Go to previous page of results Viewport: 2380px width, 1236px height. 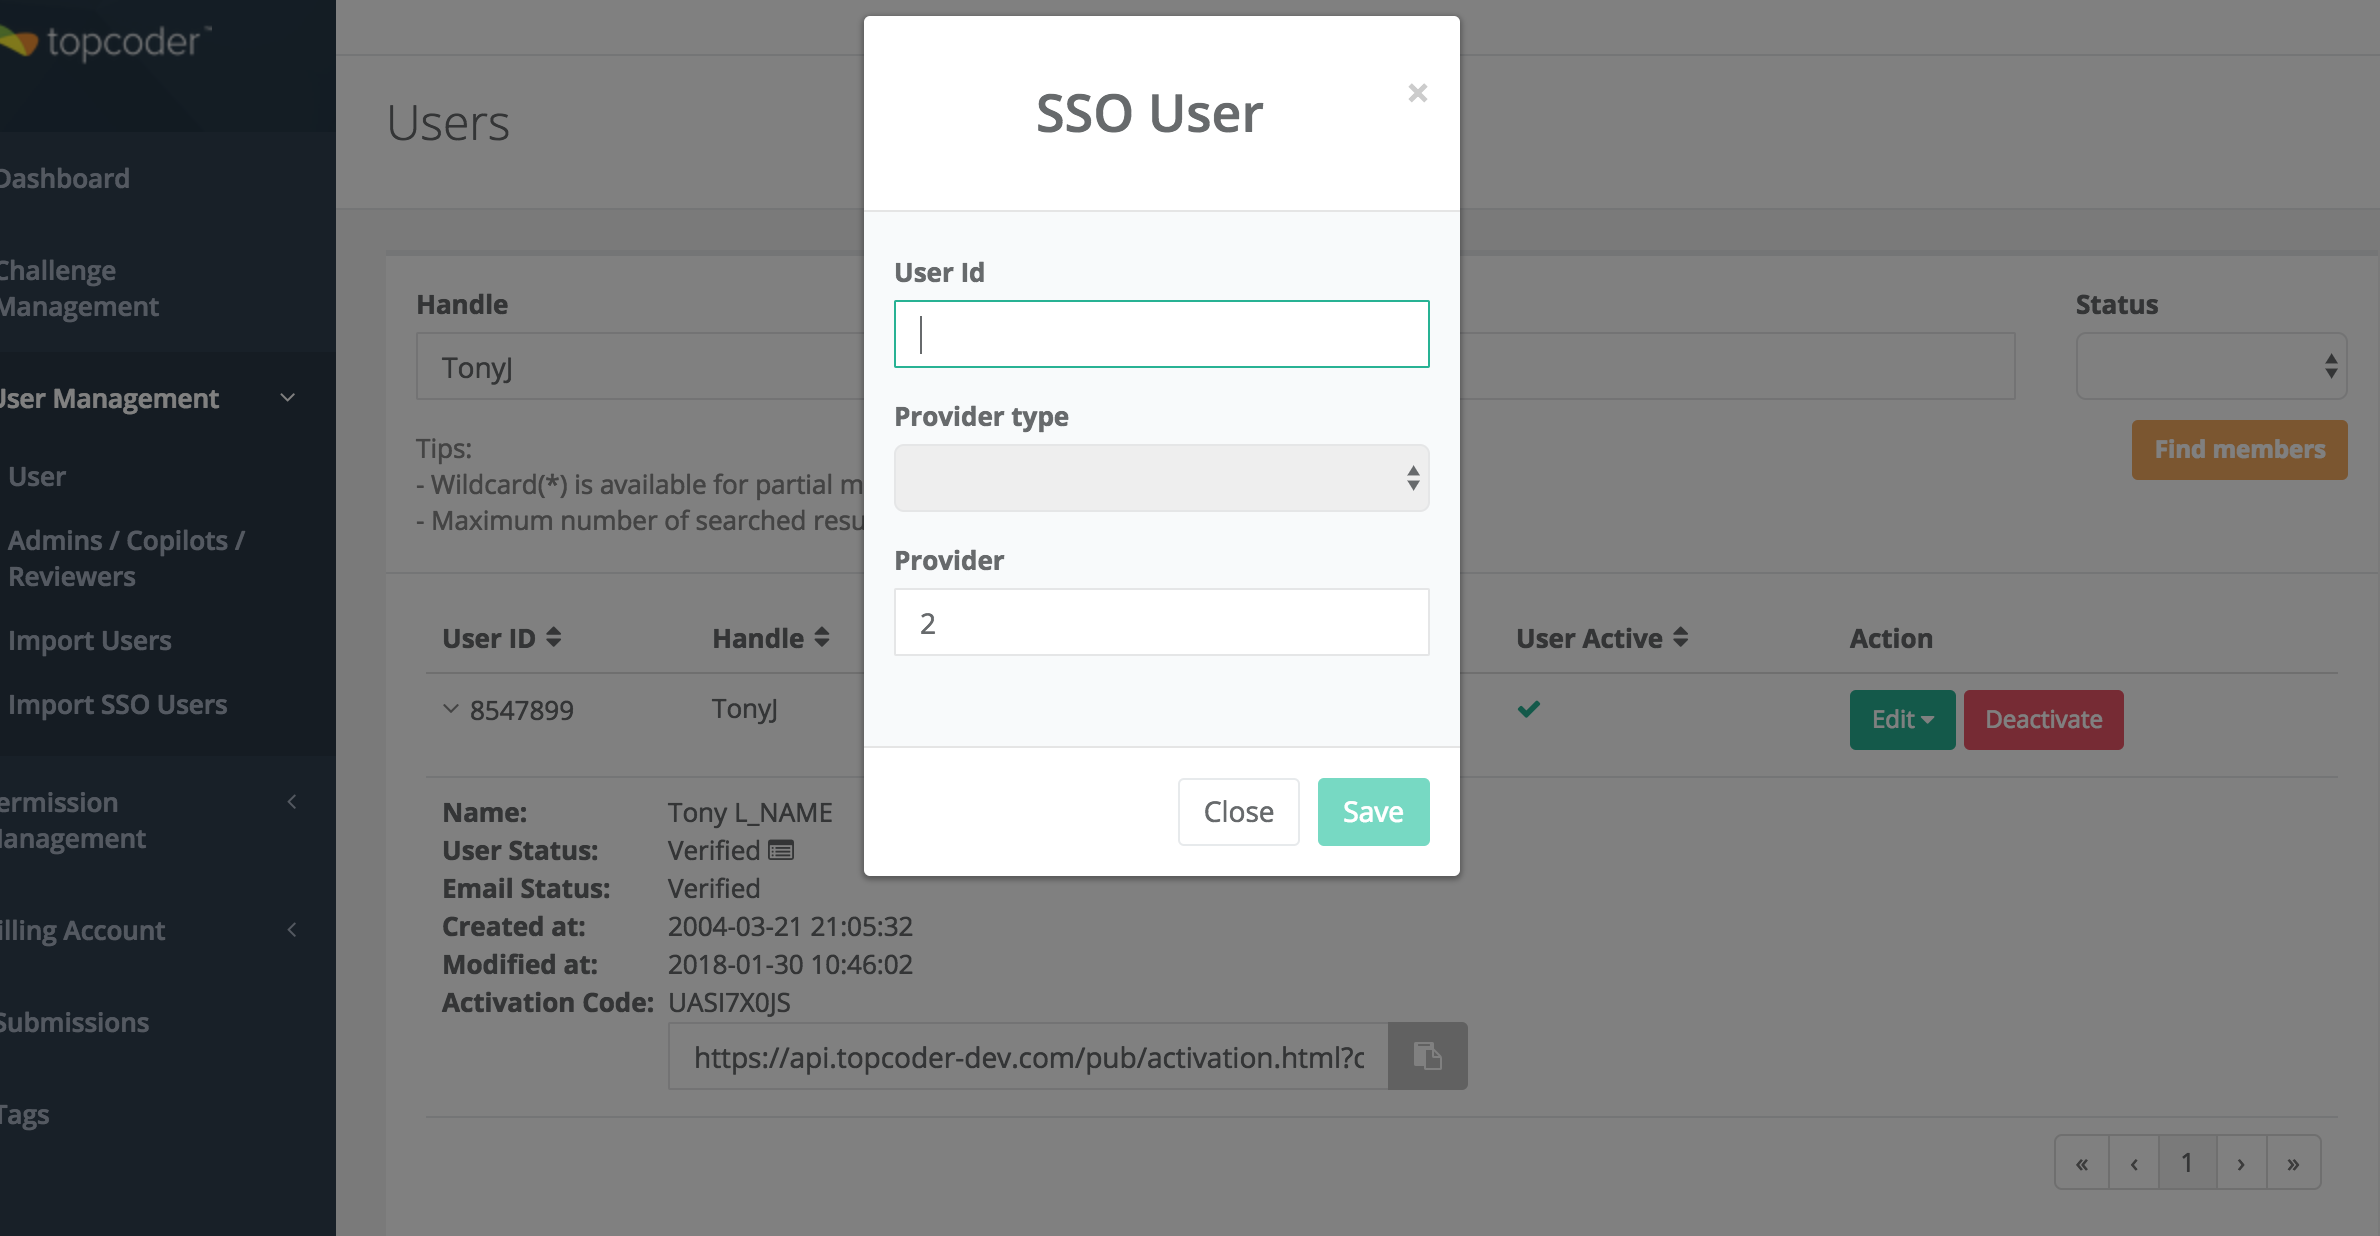pos(2134,1163)
